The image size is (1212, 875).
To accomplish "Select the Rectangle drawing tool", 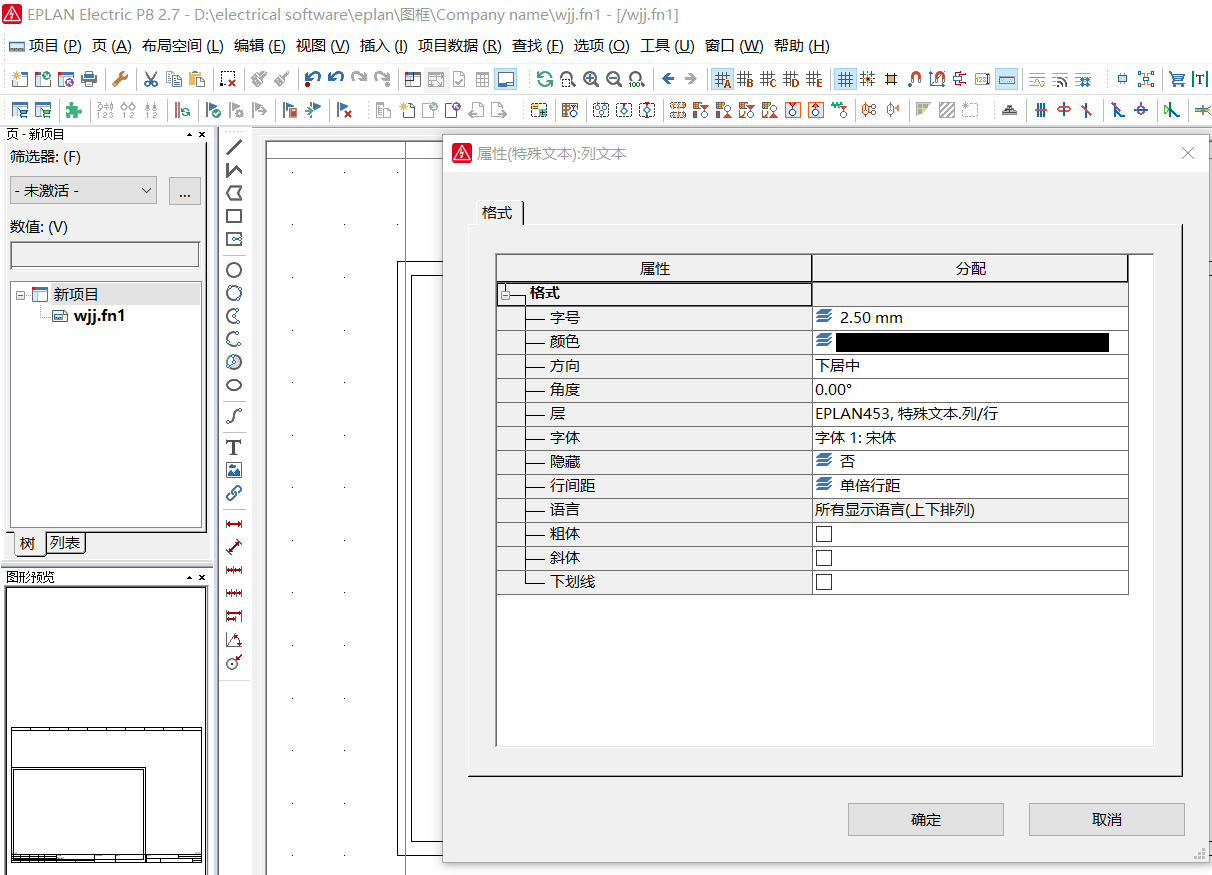I will (234, 216).
